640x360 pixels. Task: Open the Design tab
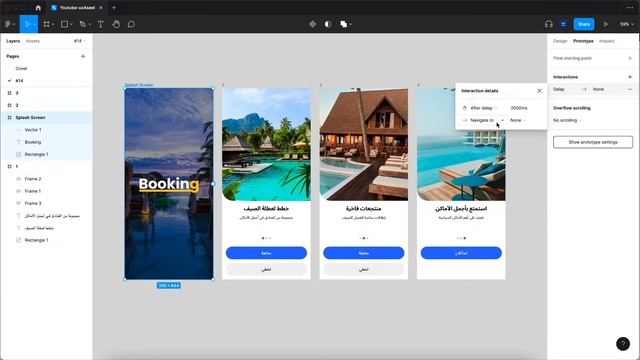560,41
